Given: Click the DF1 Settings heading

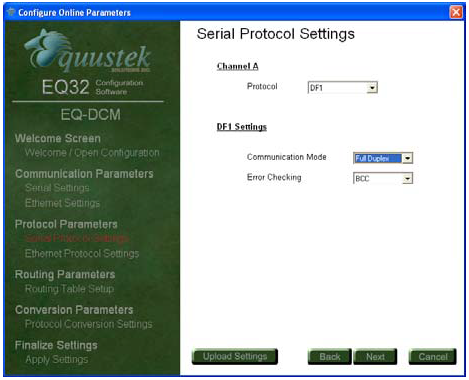Looking at the screenshot, I should [242, 127].
